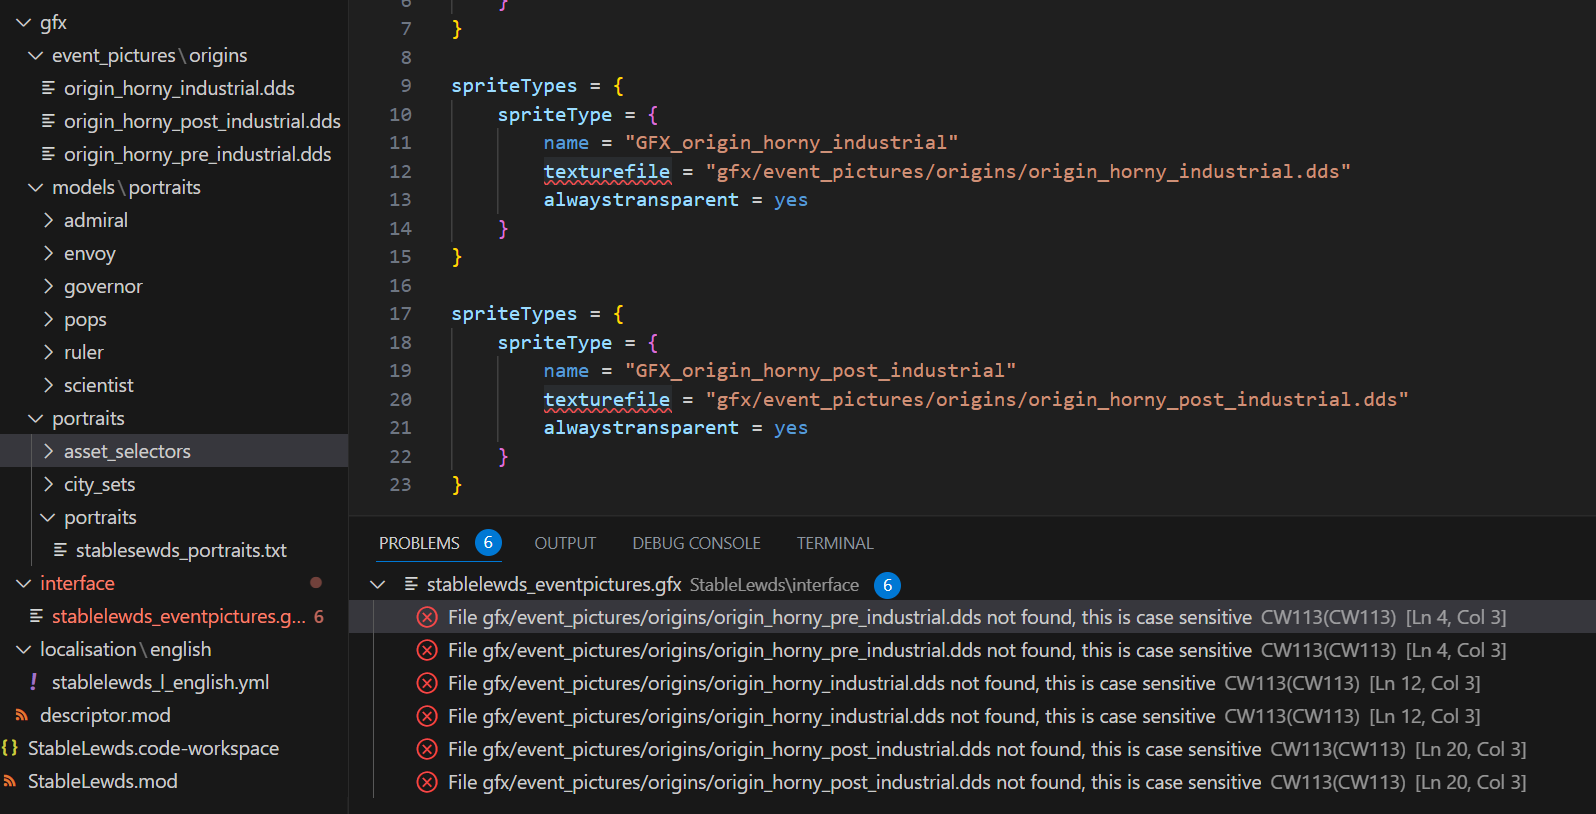
Task: Open origin_horny_pre_industrial.dds file icon
Action: [48, 154]
